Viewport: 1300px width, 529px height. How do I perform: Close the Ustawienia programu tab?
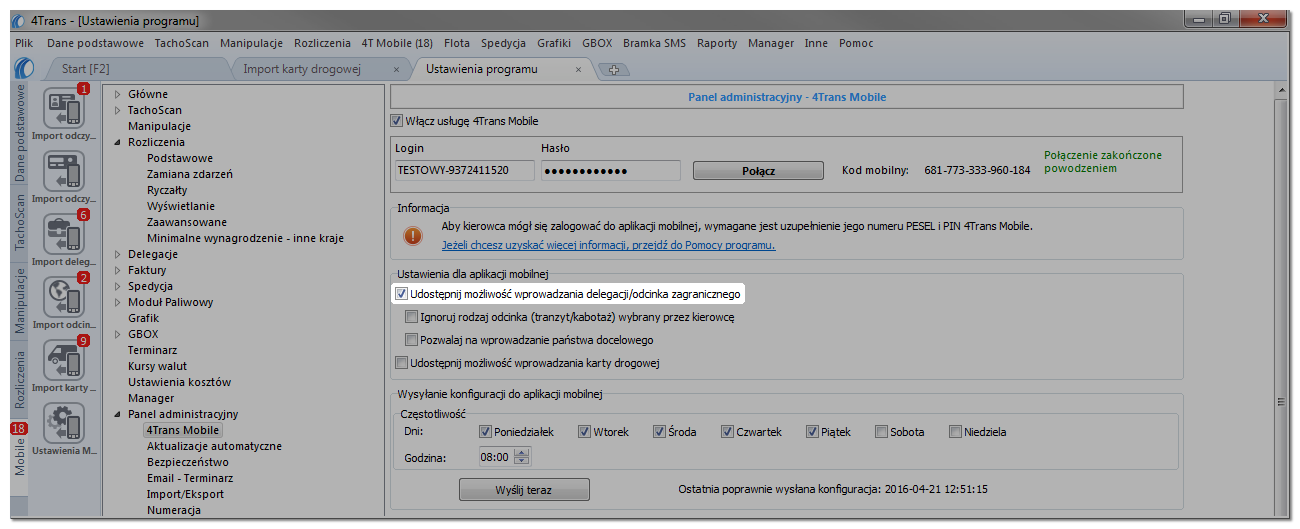click(578, 70)
